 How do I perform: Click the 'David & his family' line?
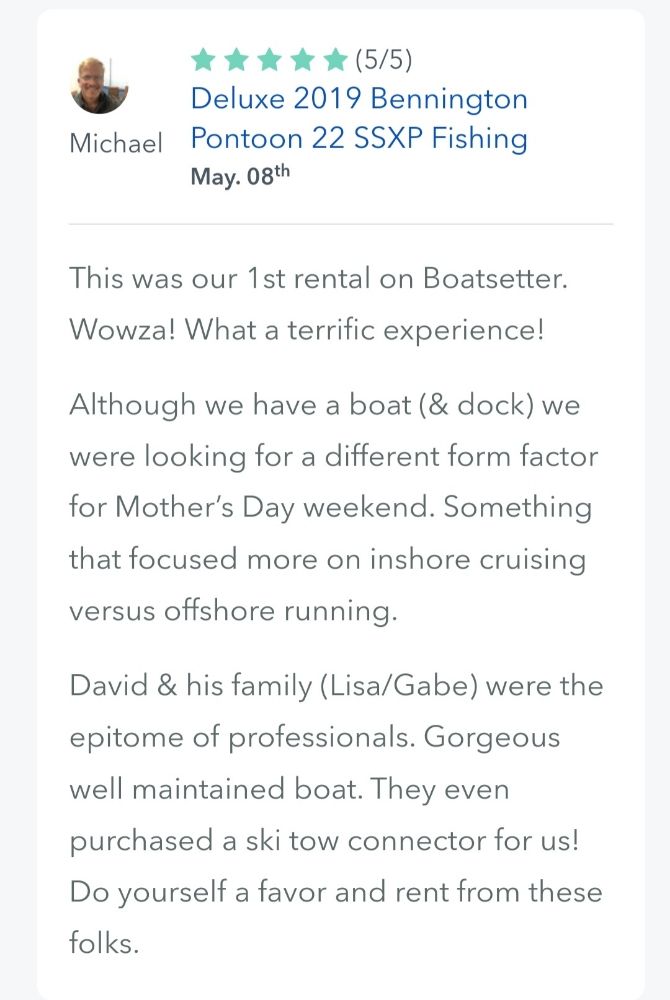pos(336,686)
